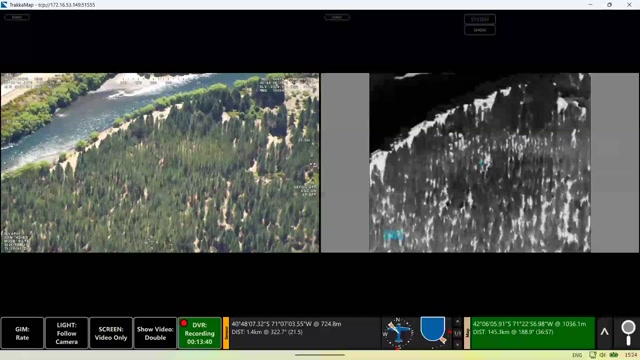This screenshot has width=640, height=360.
Task: Click the GIM: Rate button
Action: pyautogui.click(x=22, y=333)
